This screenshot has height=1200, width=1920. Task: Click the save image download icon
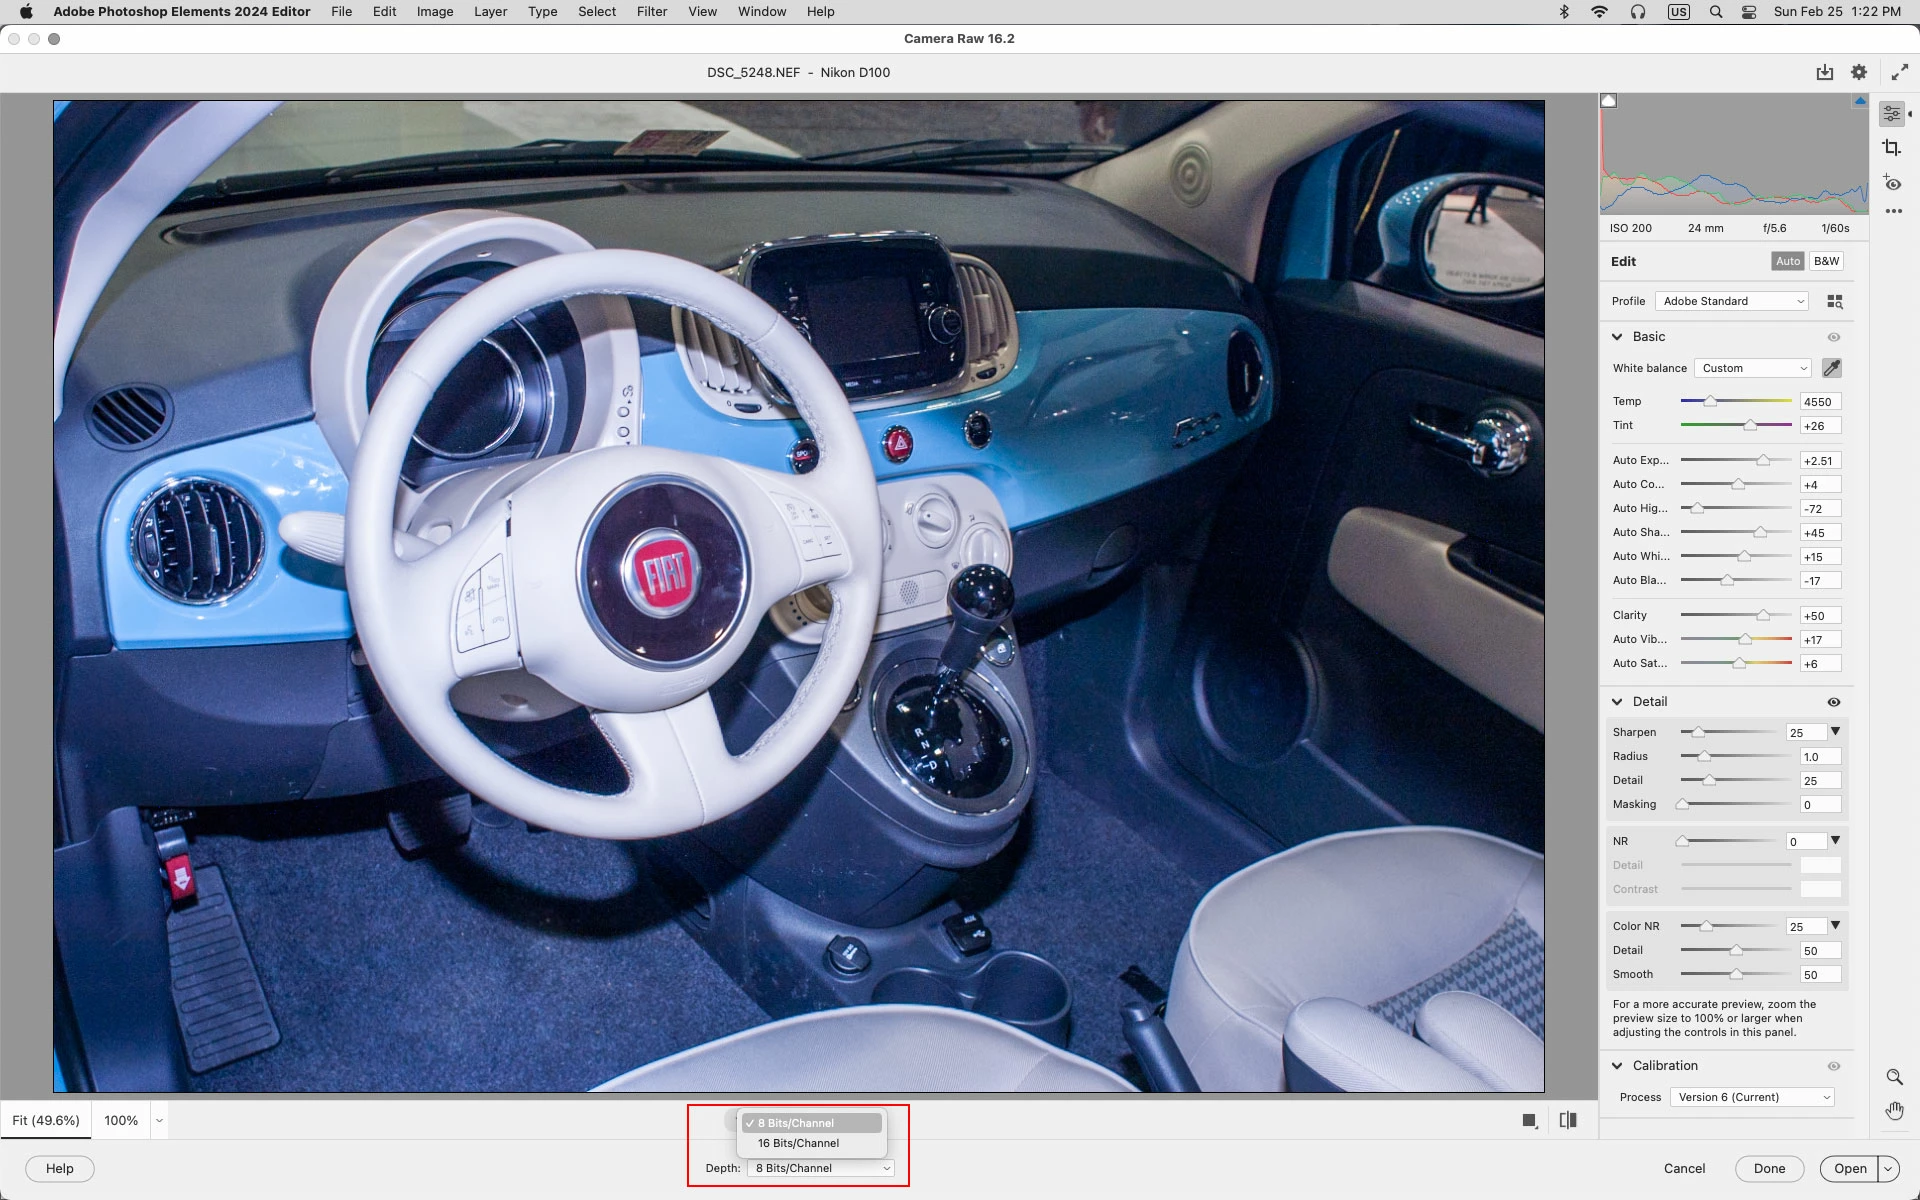[x=1824, y=72]
